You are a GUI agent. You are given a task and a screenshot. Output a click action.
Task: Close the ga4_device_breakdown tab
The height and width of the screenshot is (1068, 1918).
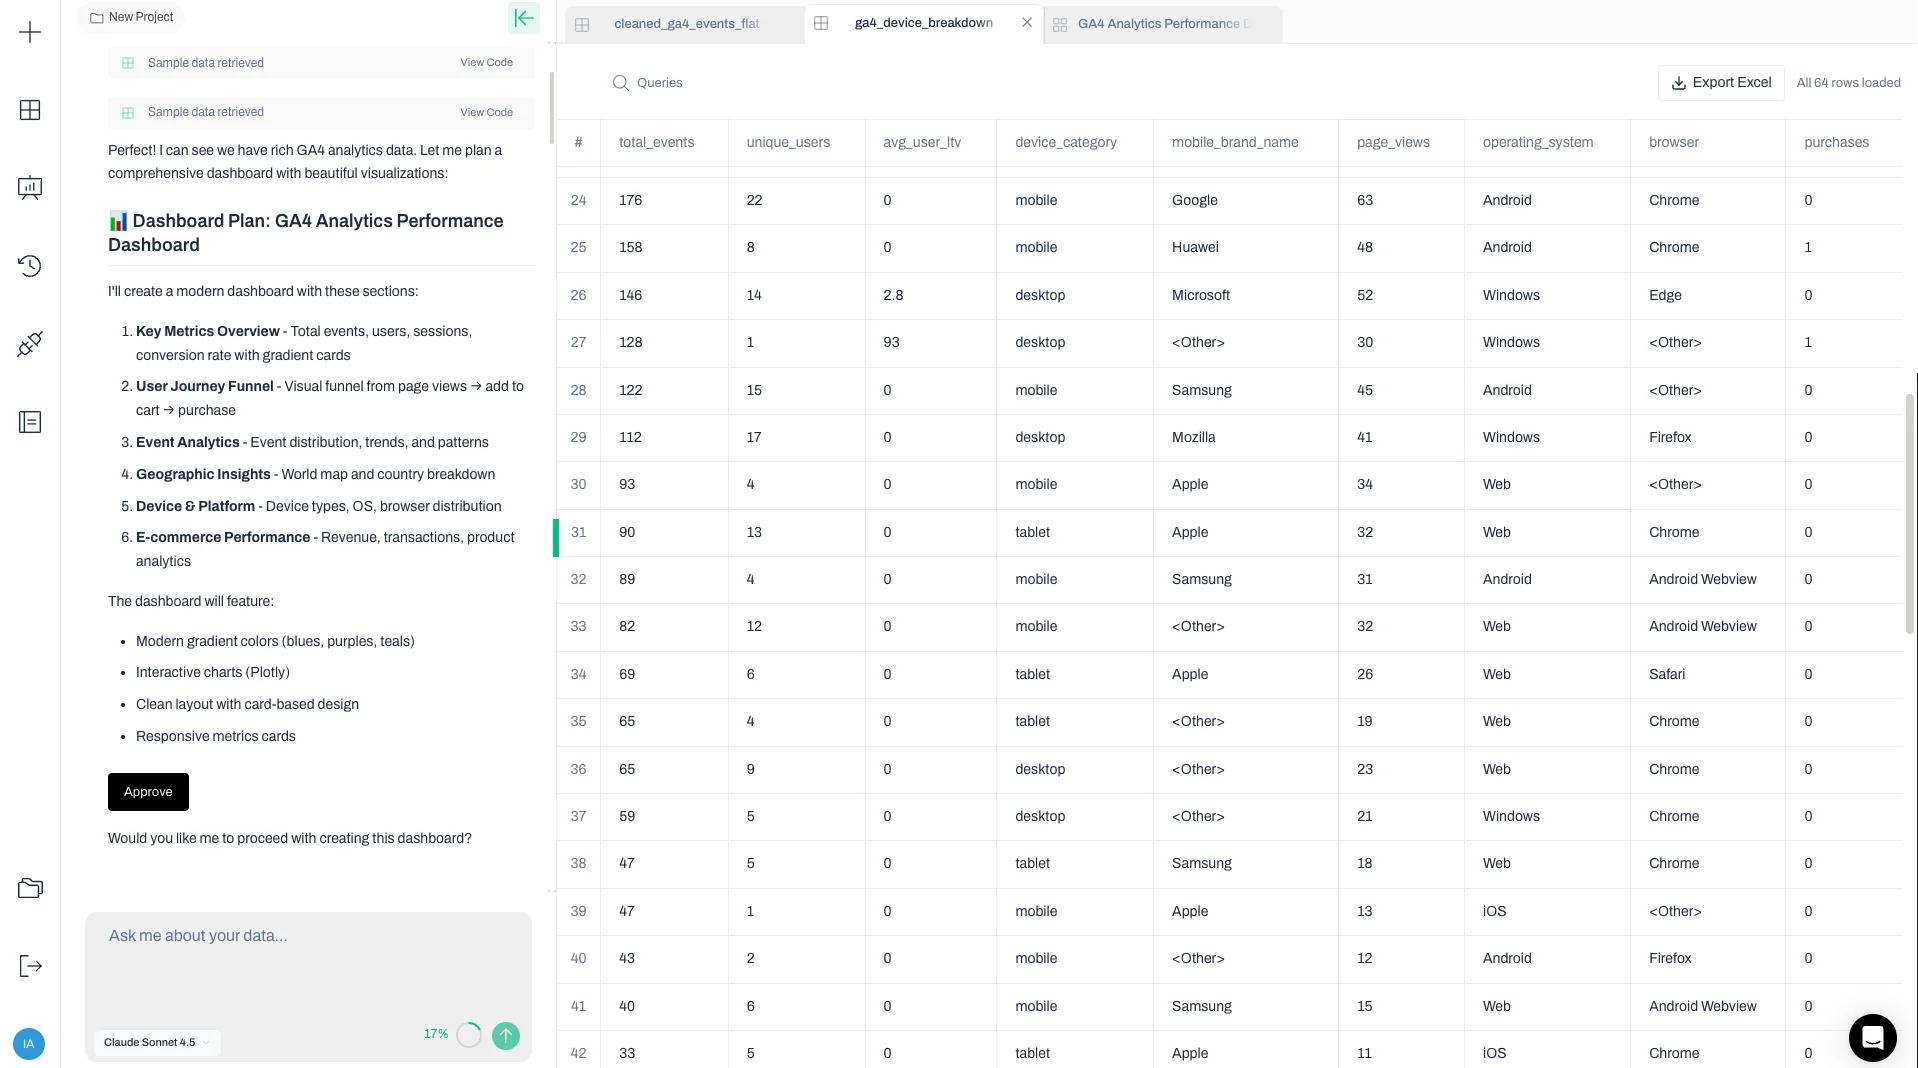[1027, 22]
